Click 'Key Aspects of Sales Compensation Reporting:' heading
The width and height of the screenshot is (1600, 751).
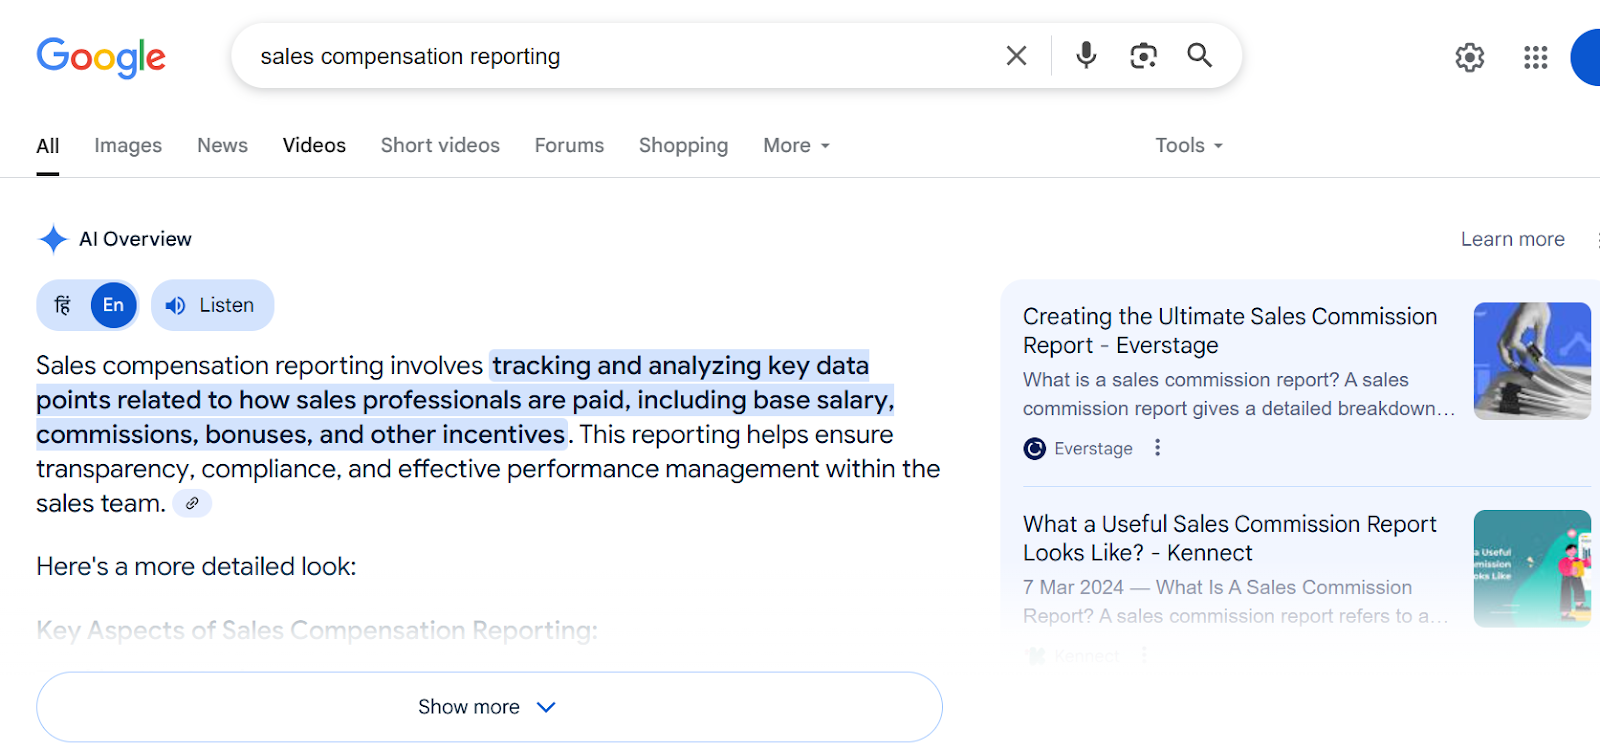pos(317,631)
